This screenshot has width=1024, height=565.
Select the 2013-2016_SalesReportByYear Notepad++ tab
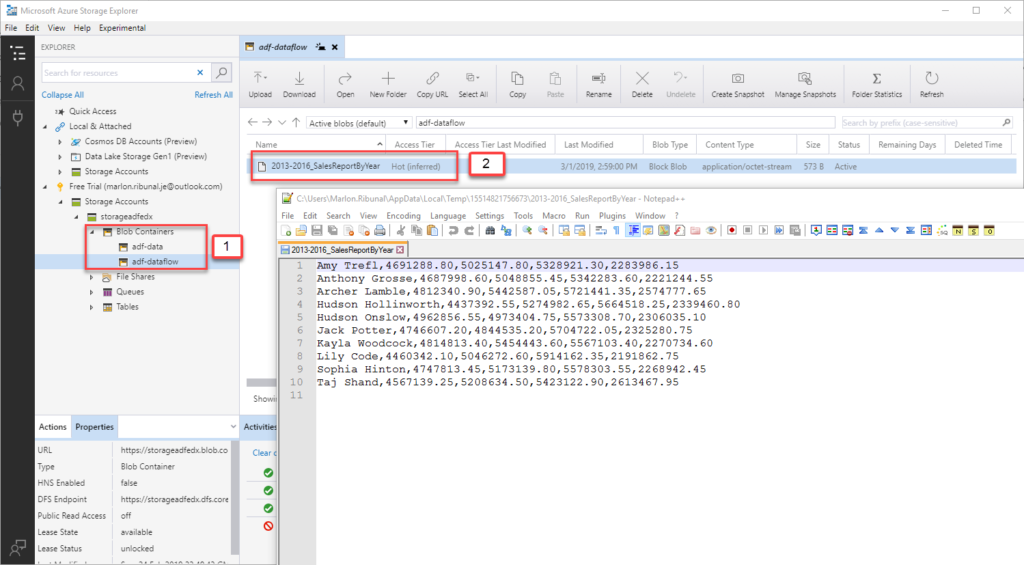(x=342, y=250)
